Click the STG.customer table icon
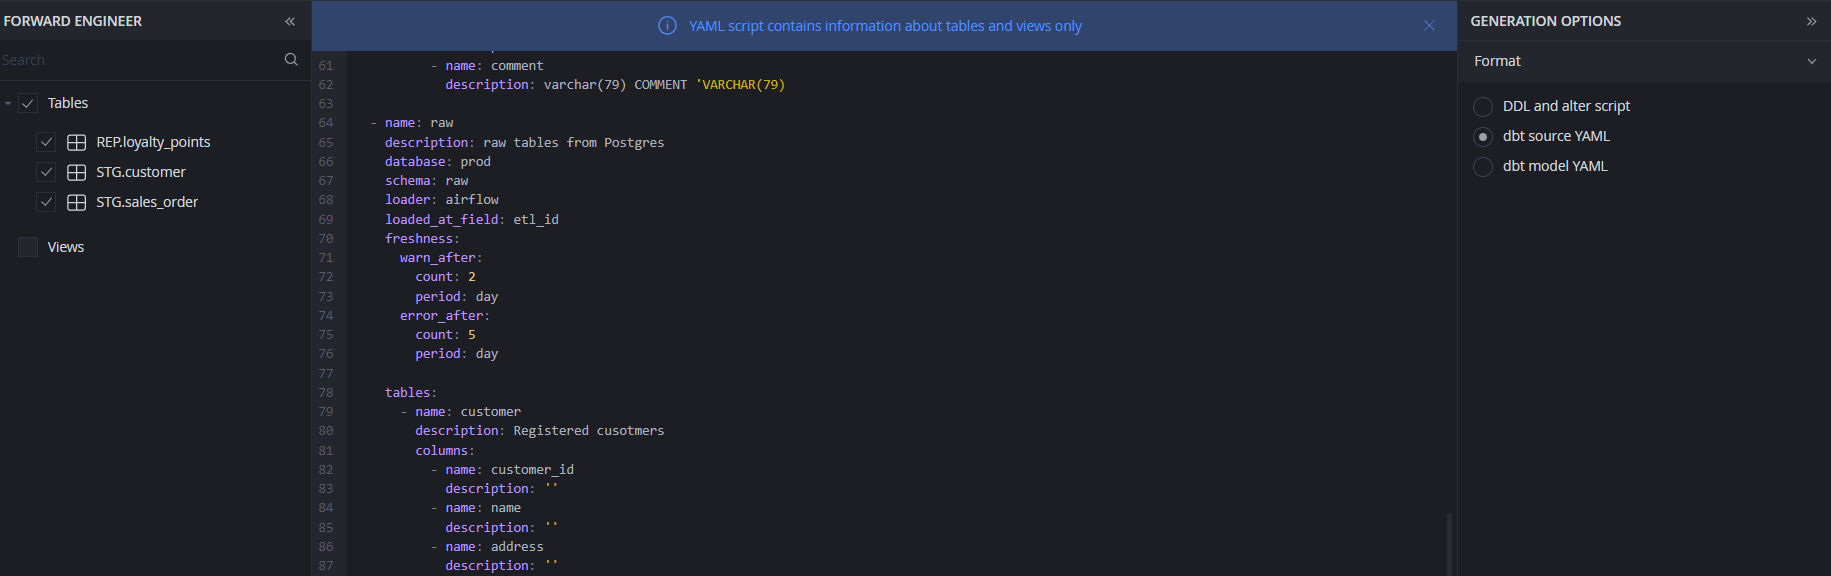Viewport: 1831px width, 576px height. click(76, 171)
